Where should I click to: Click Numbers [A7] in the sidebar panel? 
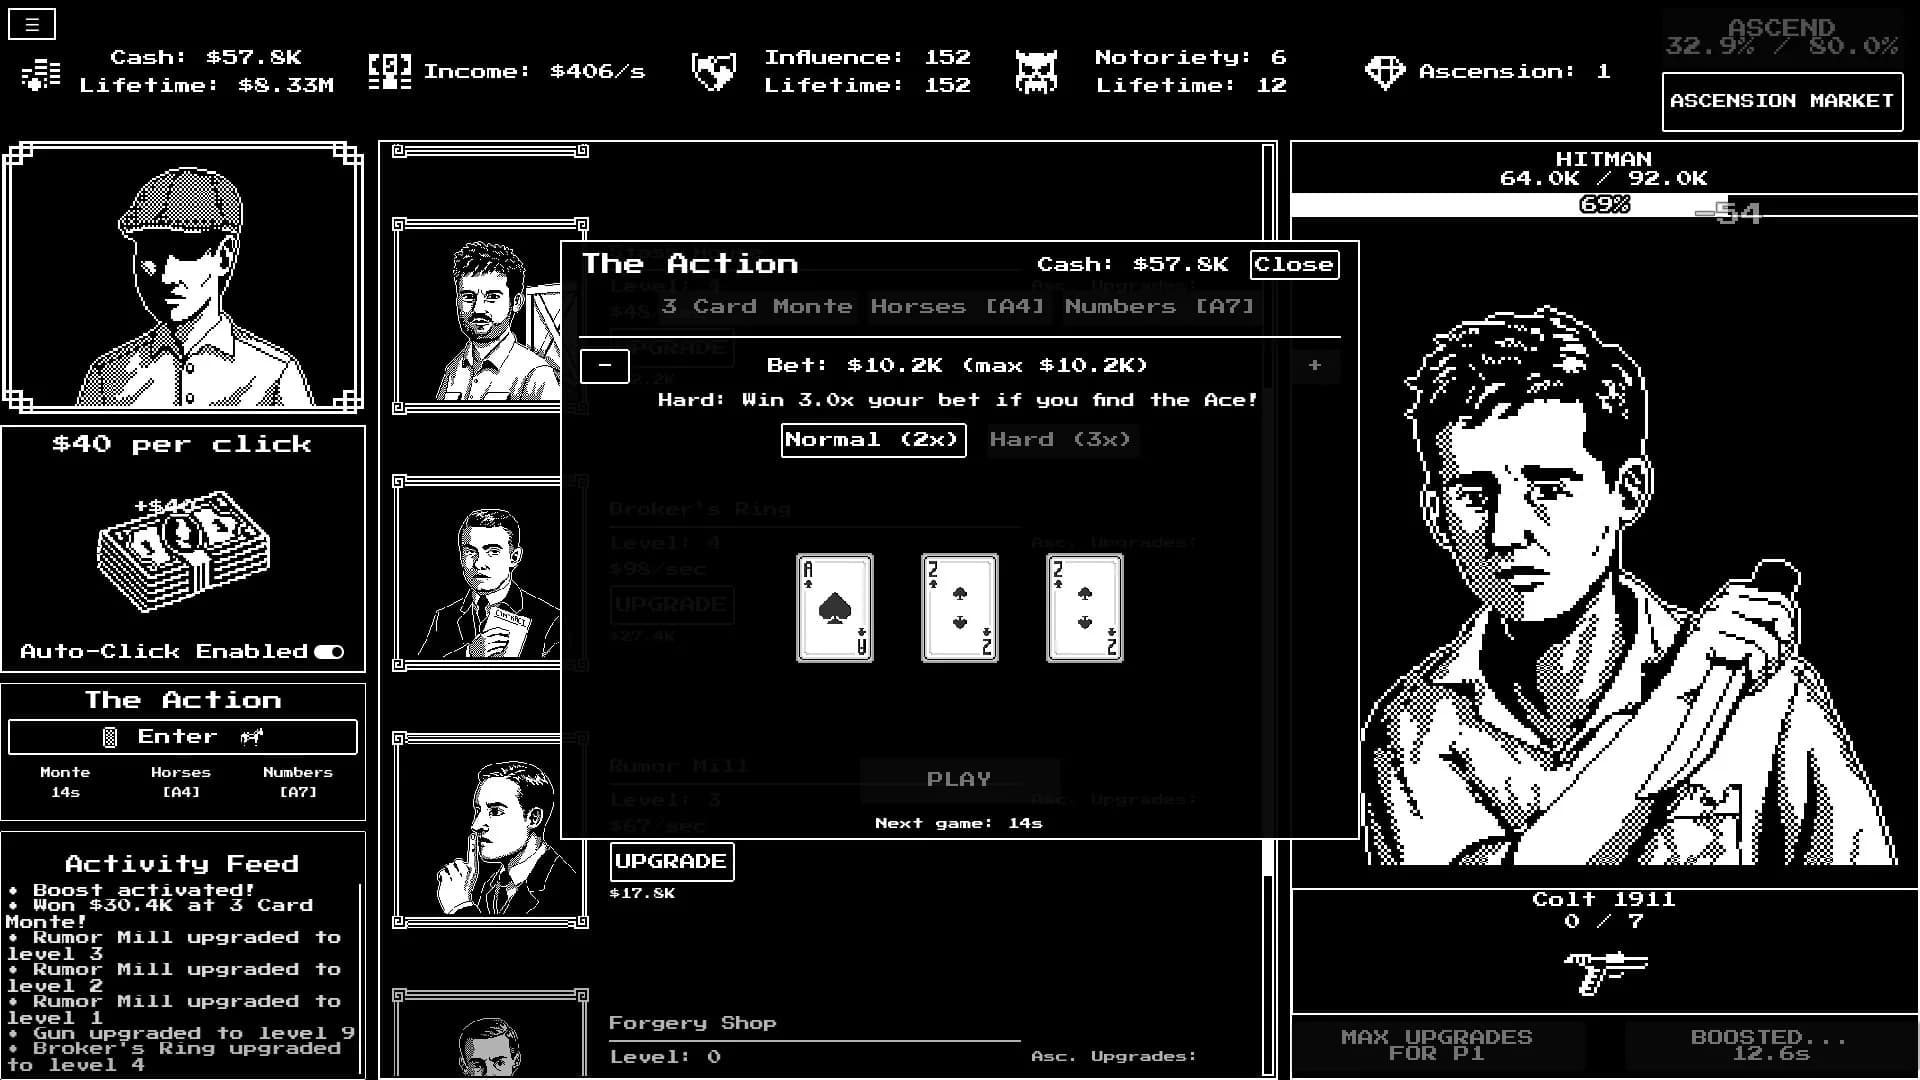[x=298, y=782]
